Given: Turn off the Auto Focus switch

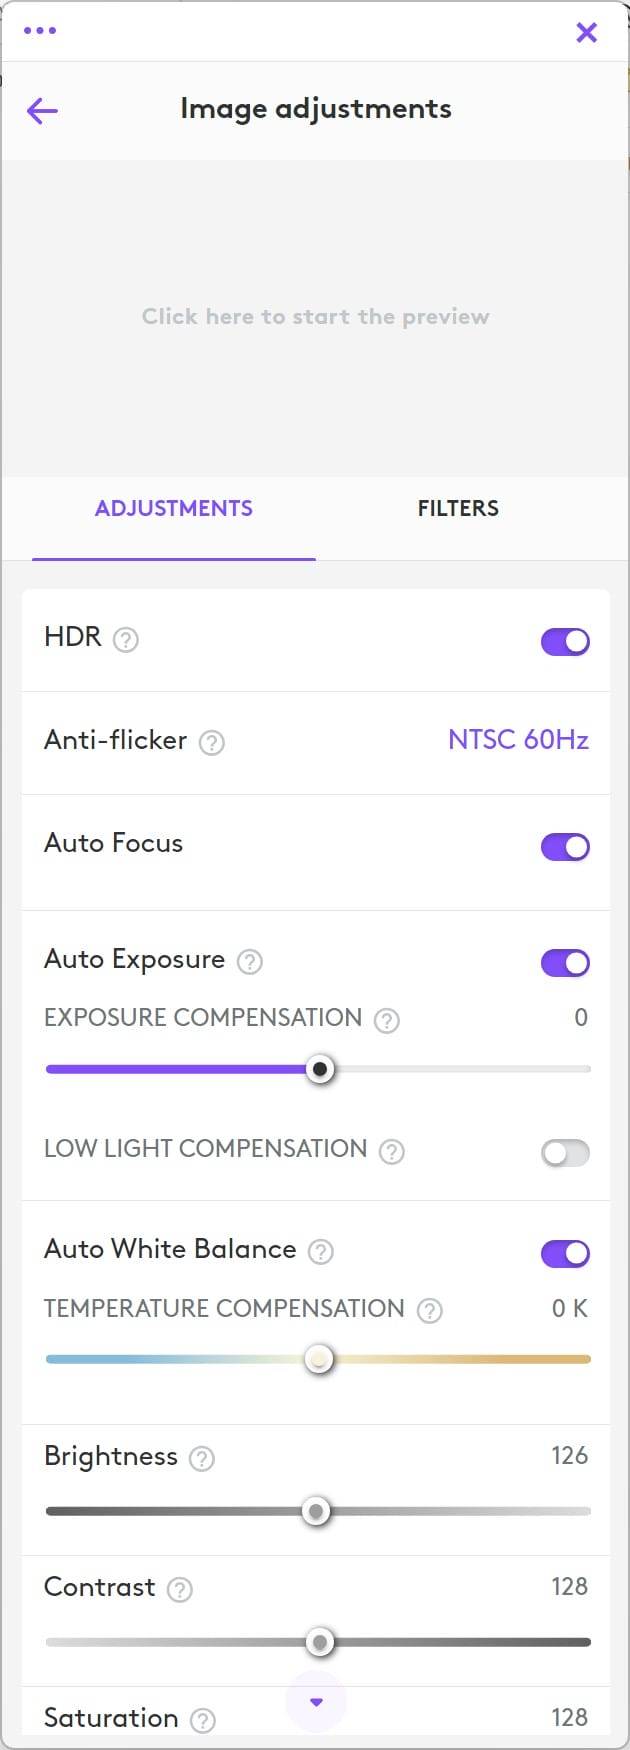Looking at the screenshot, I should tap(565, 846).
